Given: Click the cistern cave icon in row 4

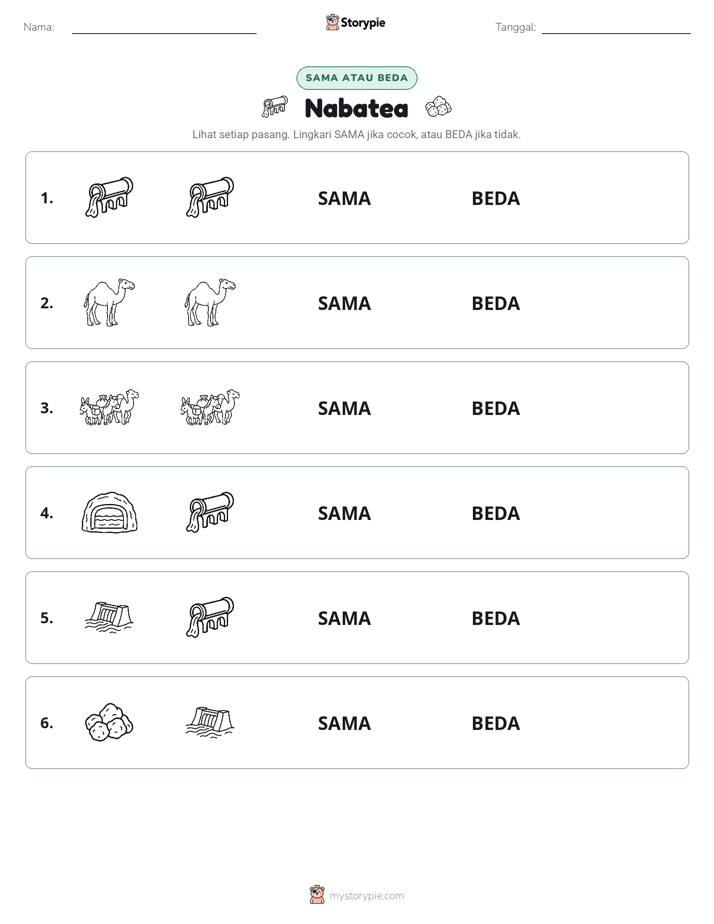Looking at the screenshot, I should 109,513.
